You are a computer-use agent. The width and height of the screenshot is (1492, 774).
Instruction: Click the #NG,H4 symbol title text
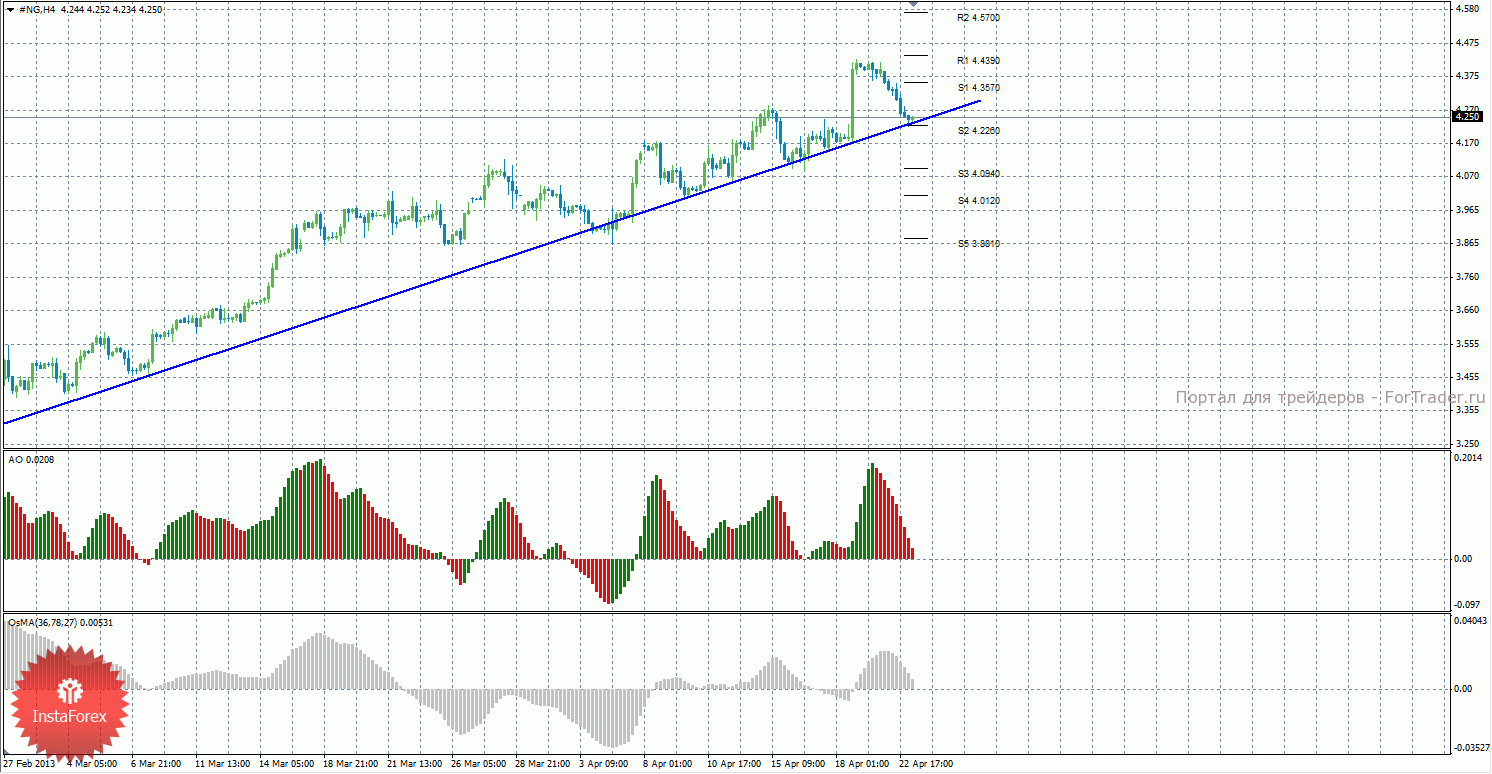(37, 9)
